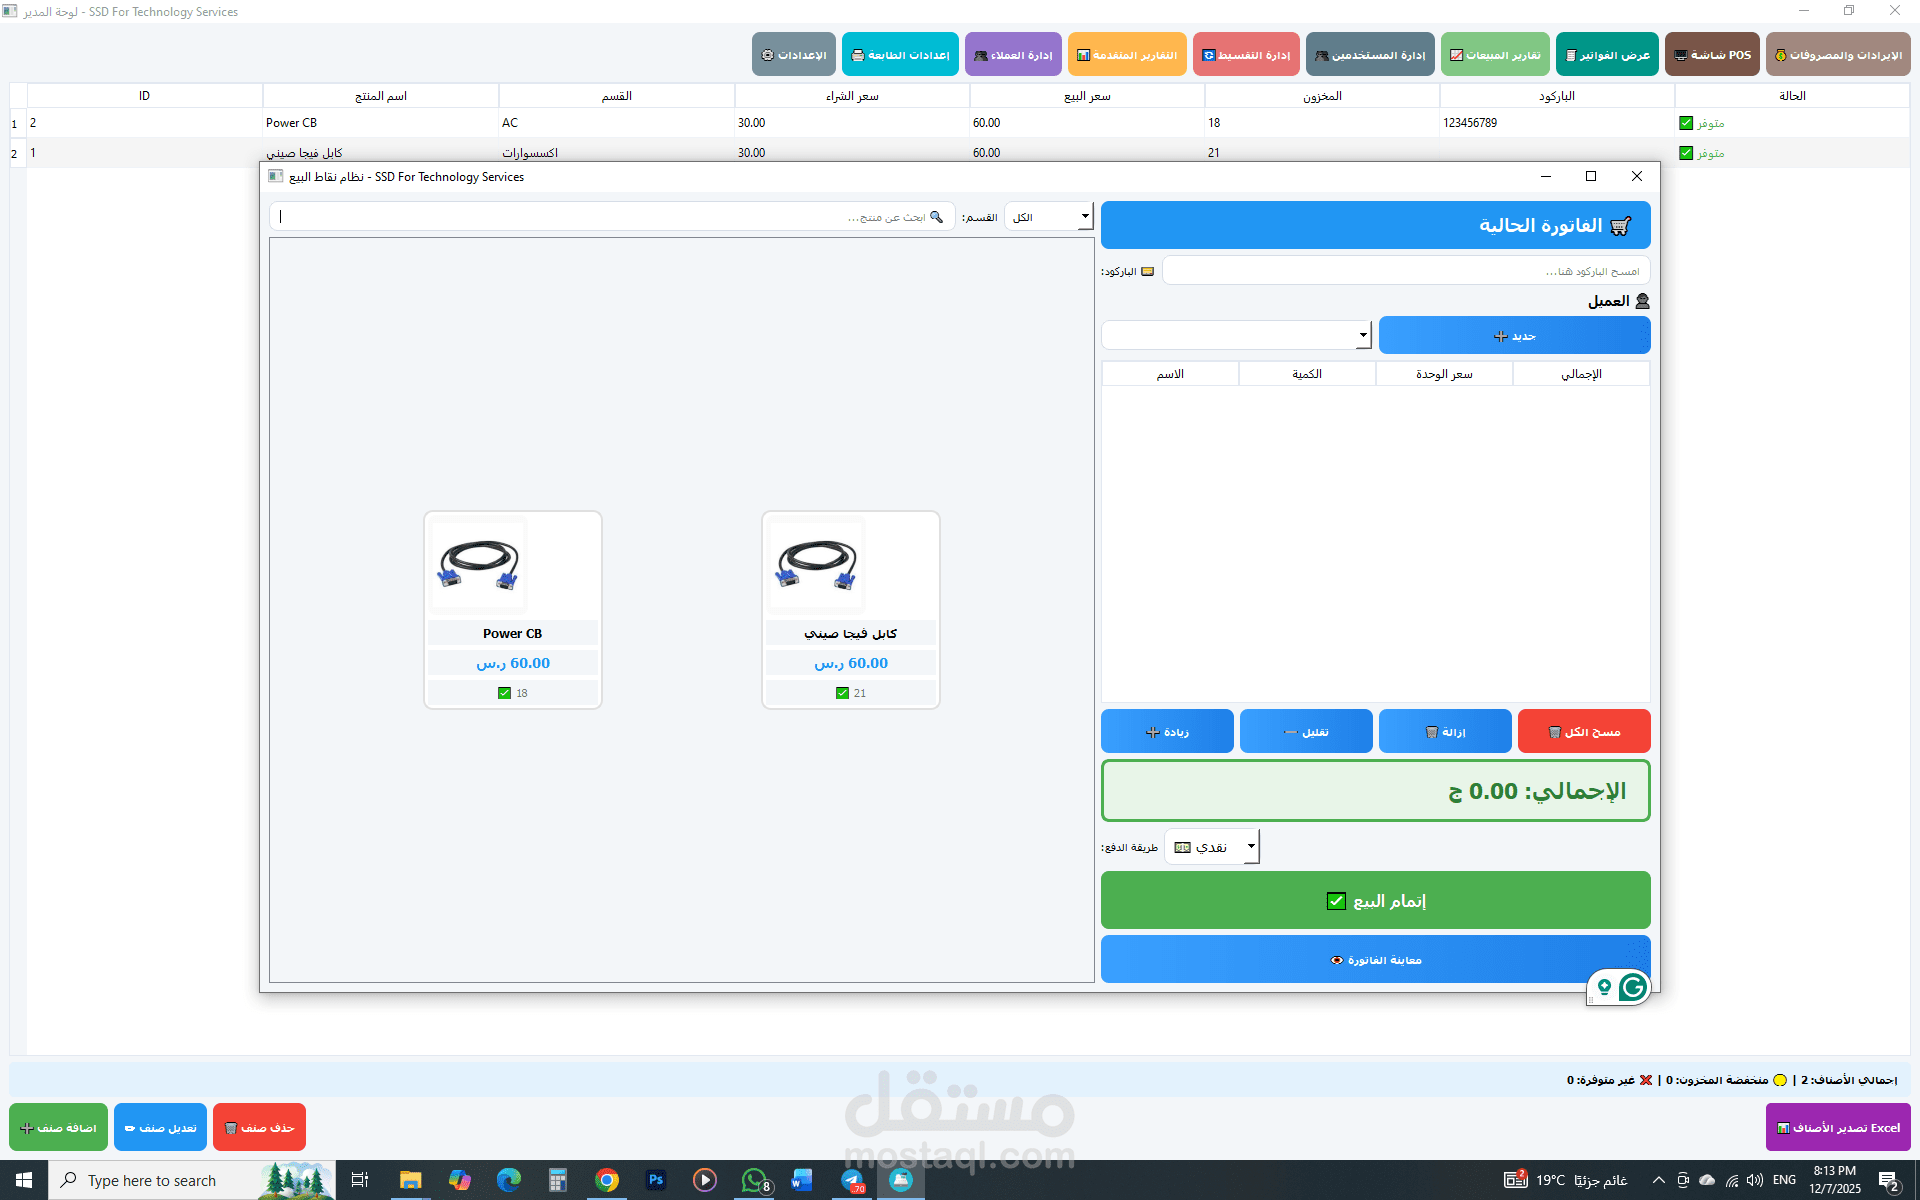Click the barcode scan input field
Viewport: 1920px width, 1200px height.
[x=1405, y=271]
